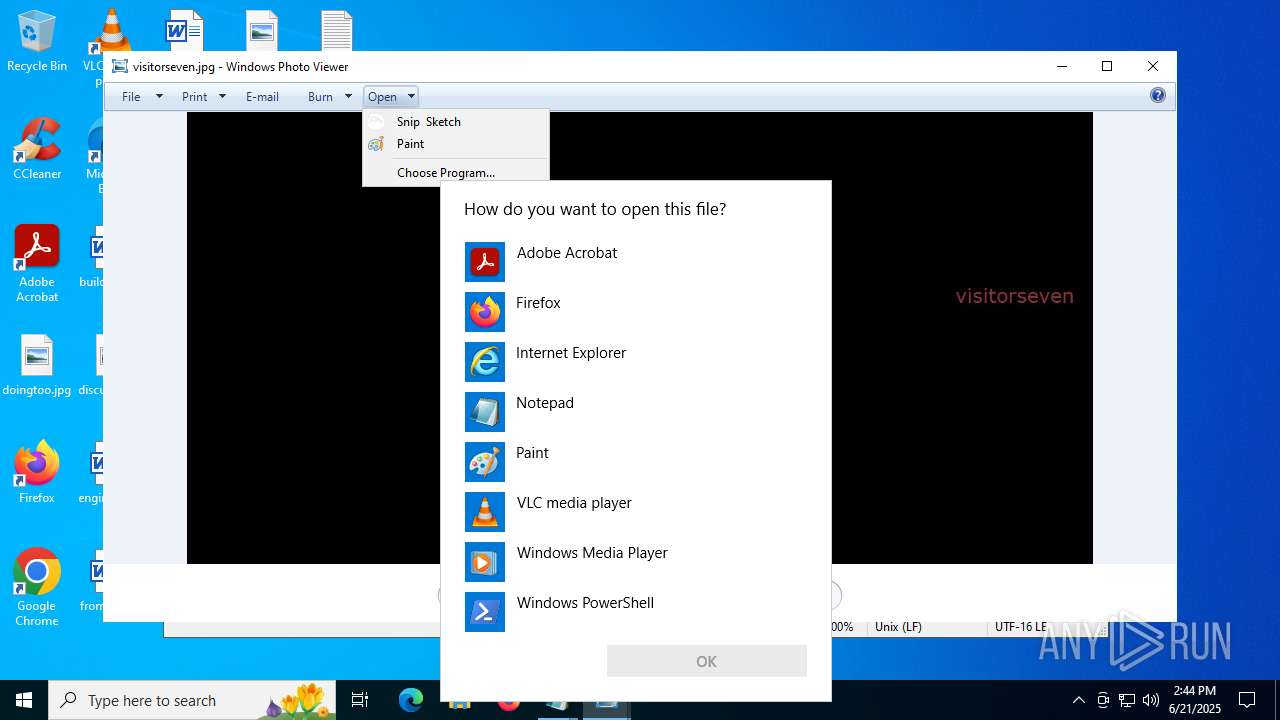Select the Firefox text in the dialog
Screen dimensions: 1280x720
coord(538,303)
